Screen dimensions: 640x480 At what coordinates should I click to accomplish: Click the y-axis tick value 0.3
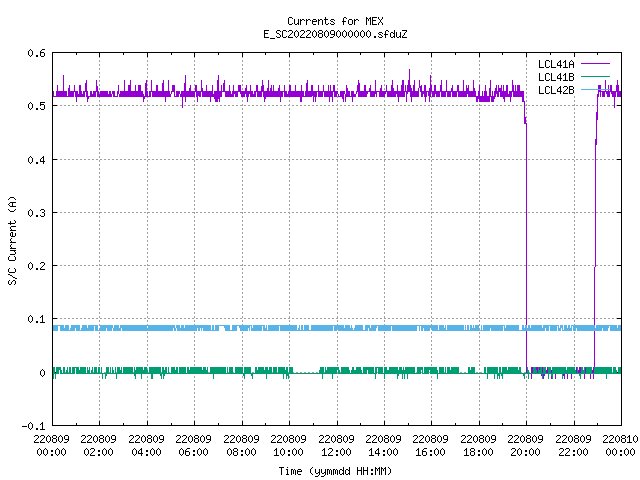click(36, 213)
